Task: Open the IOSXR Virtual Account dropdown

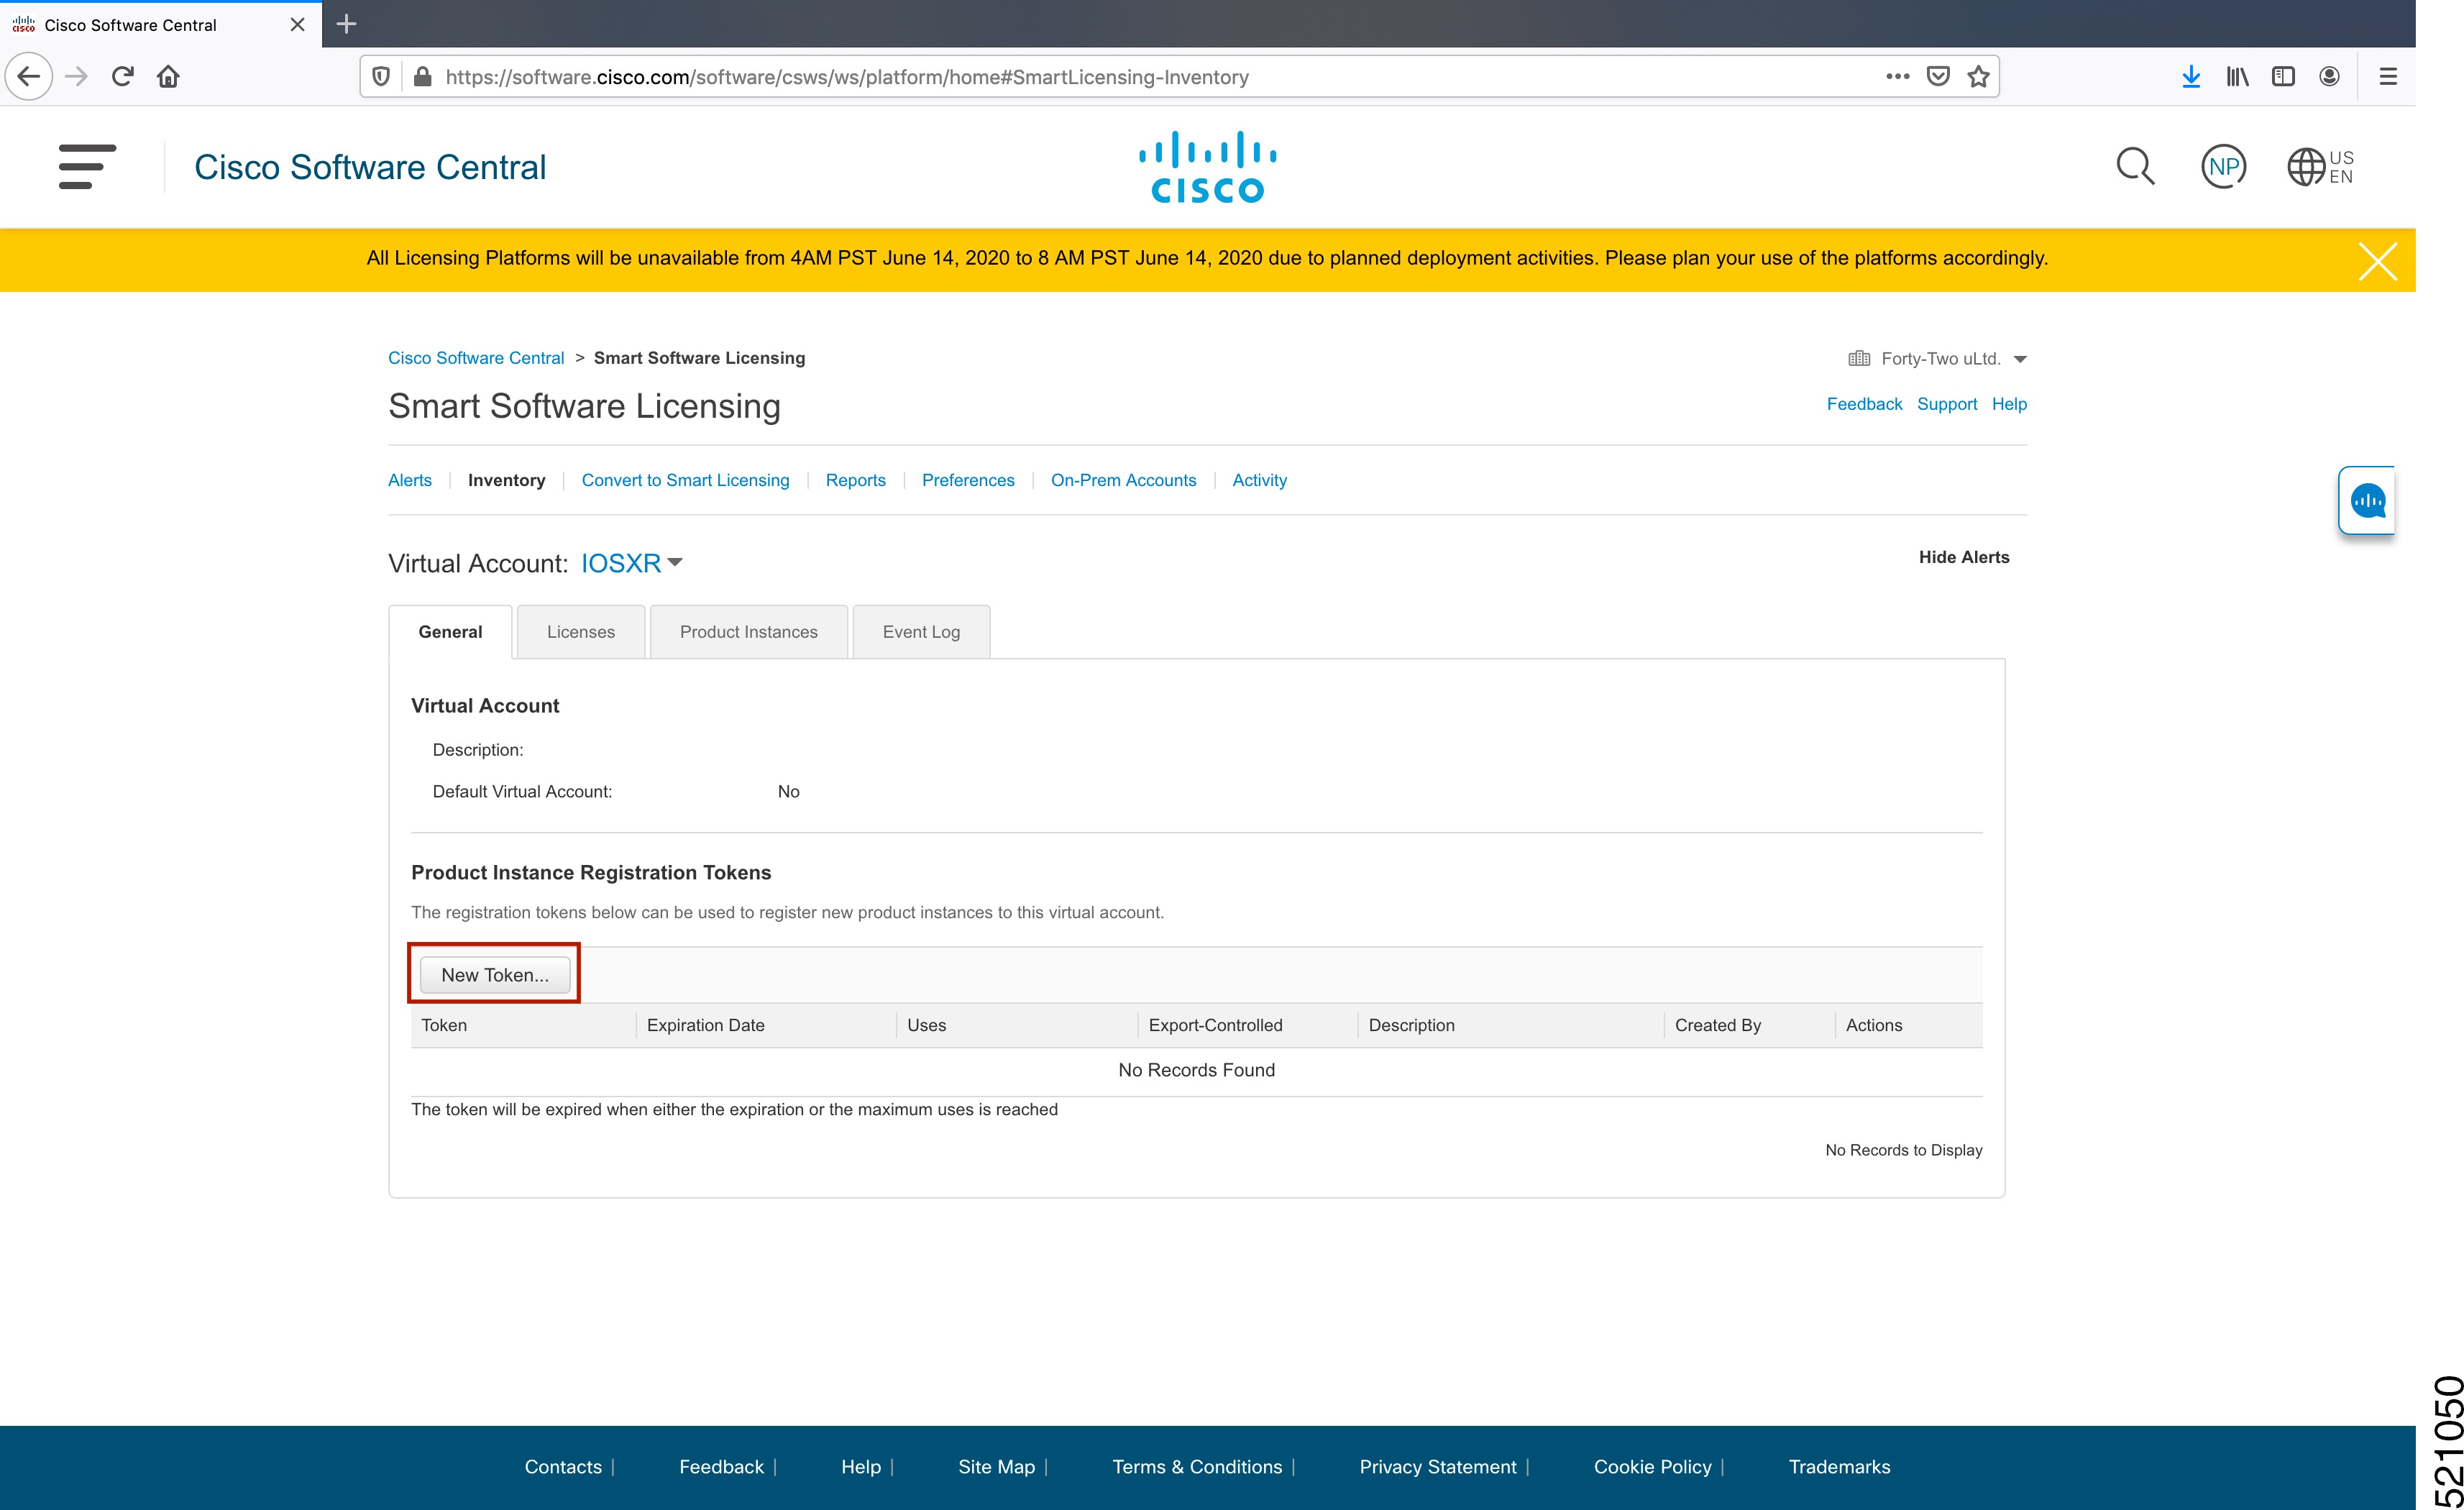Action: 630,563
